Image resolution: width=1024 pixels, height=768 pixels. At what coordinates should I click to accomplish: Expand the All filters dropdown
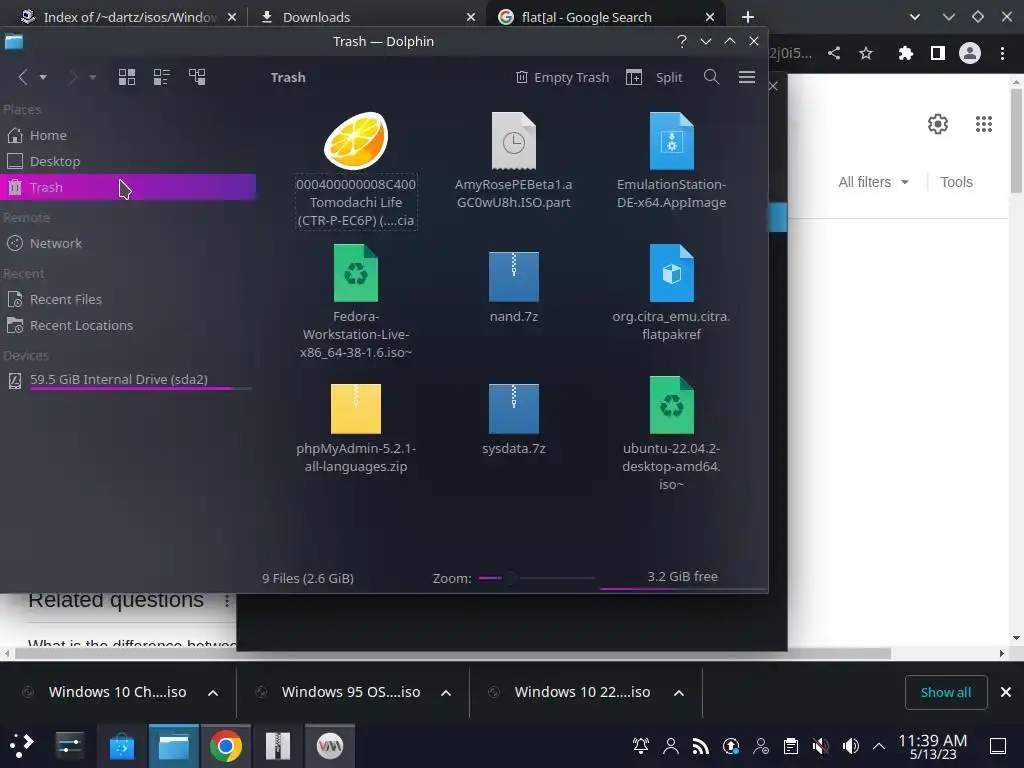tap(874, 182)
